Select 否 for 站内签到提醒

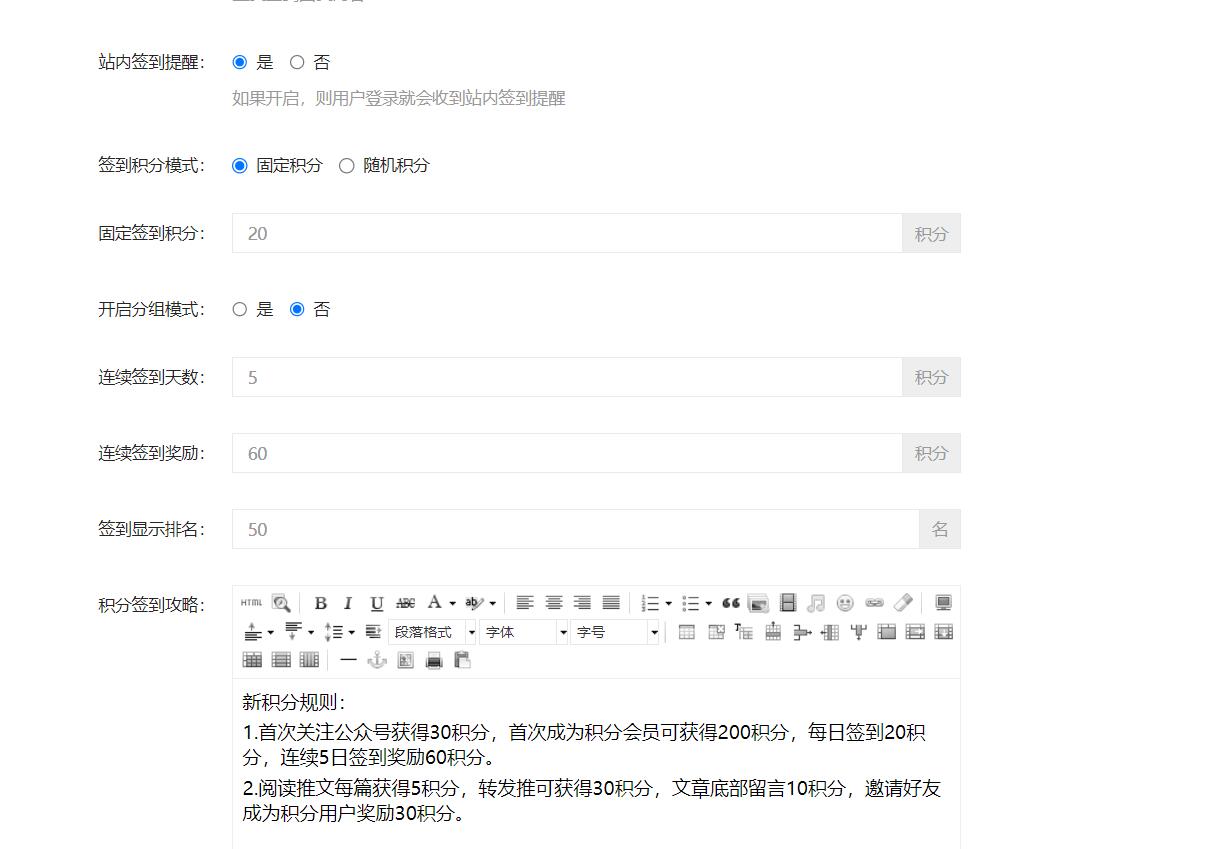297,62
